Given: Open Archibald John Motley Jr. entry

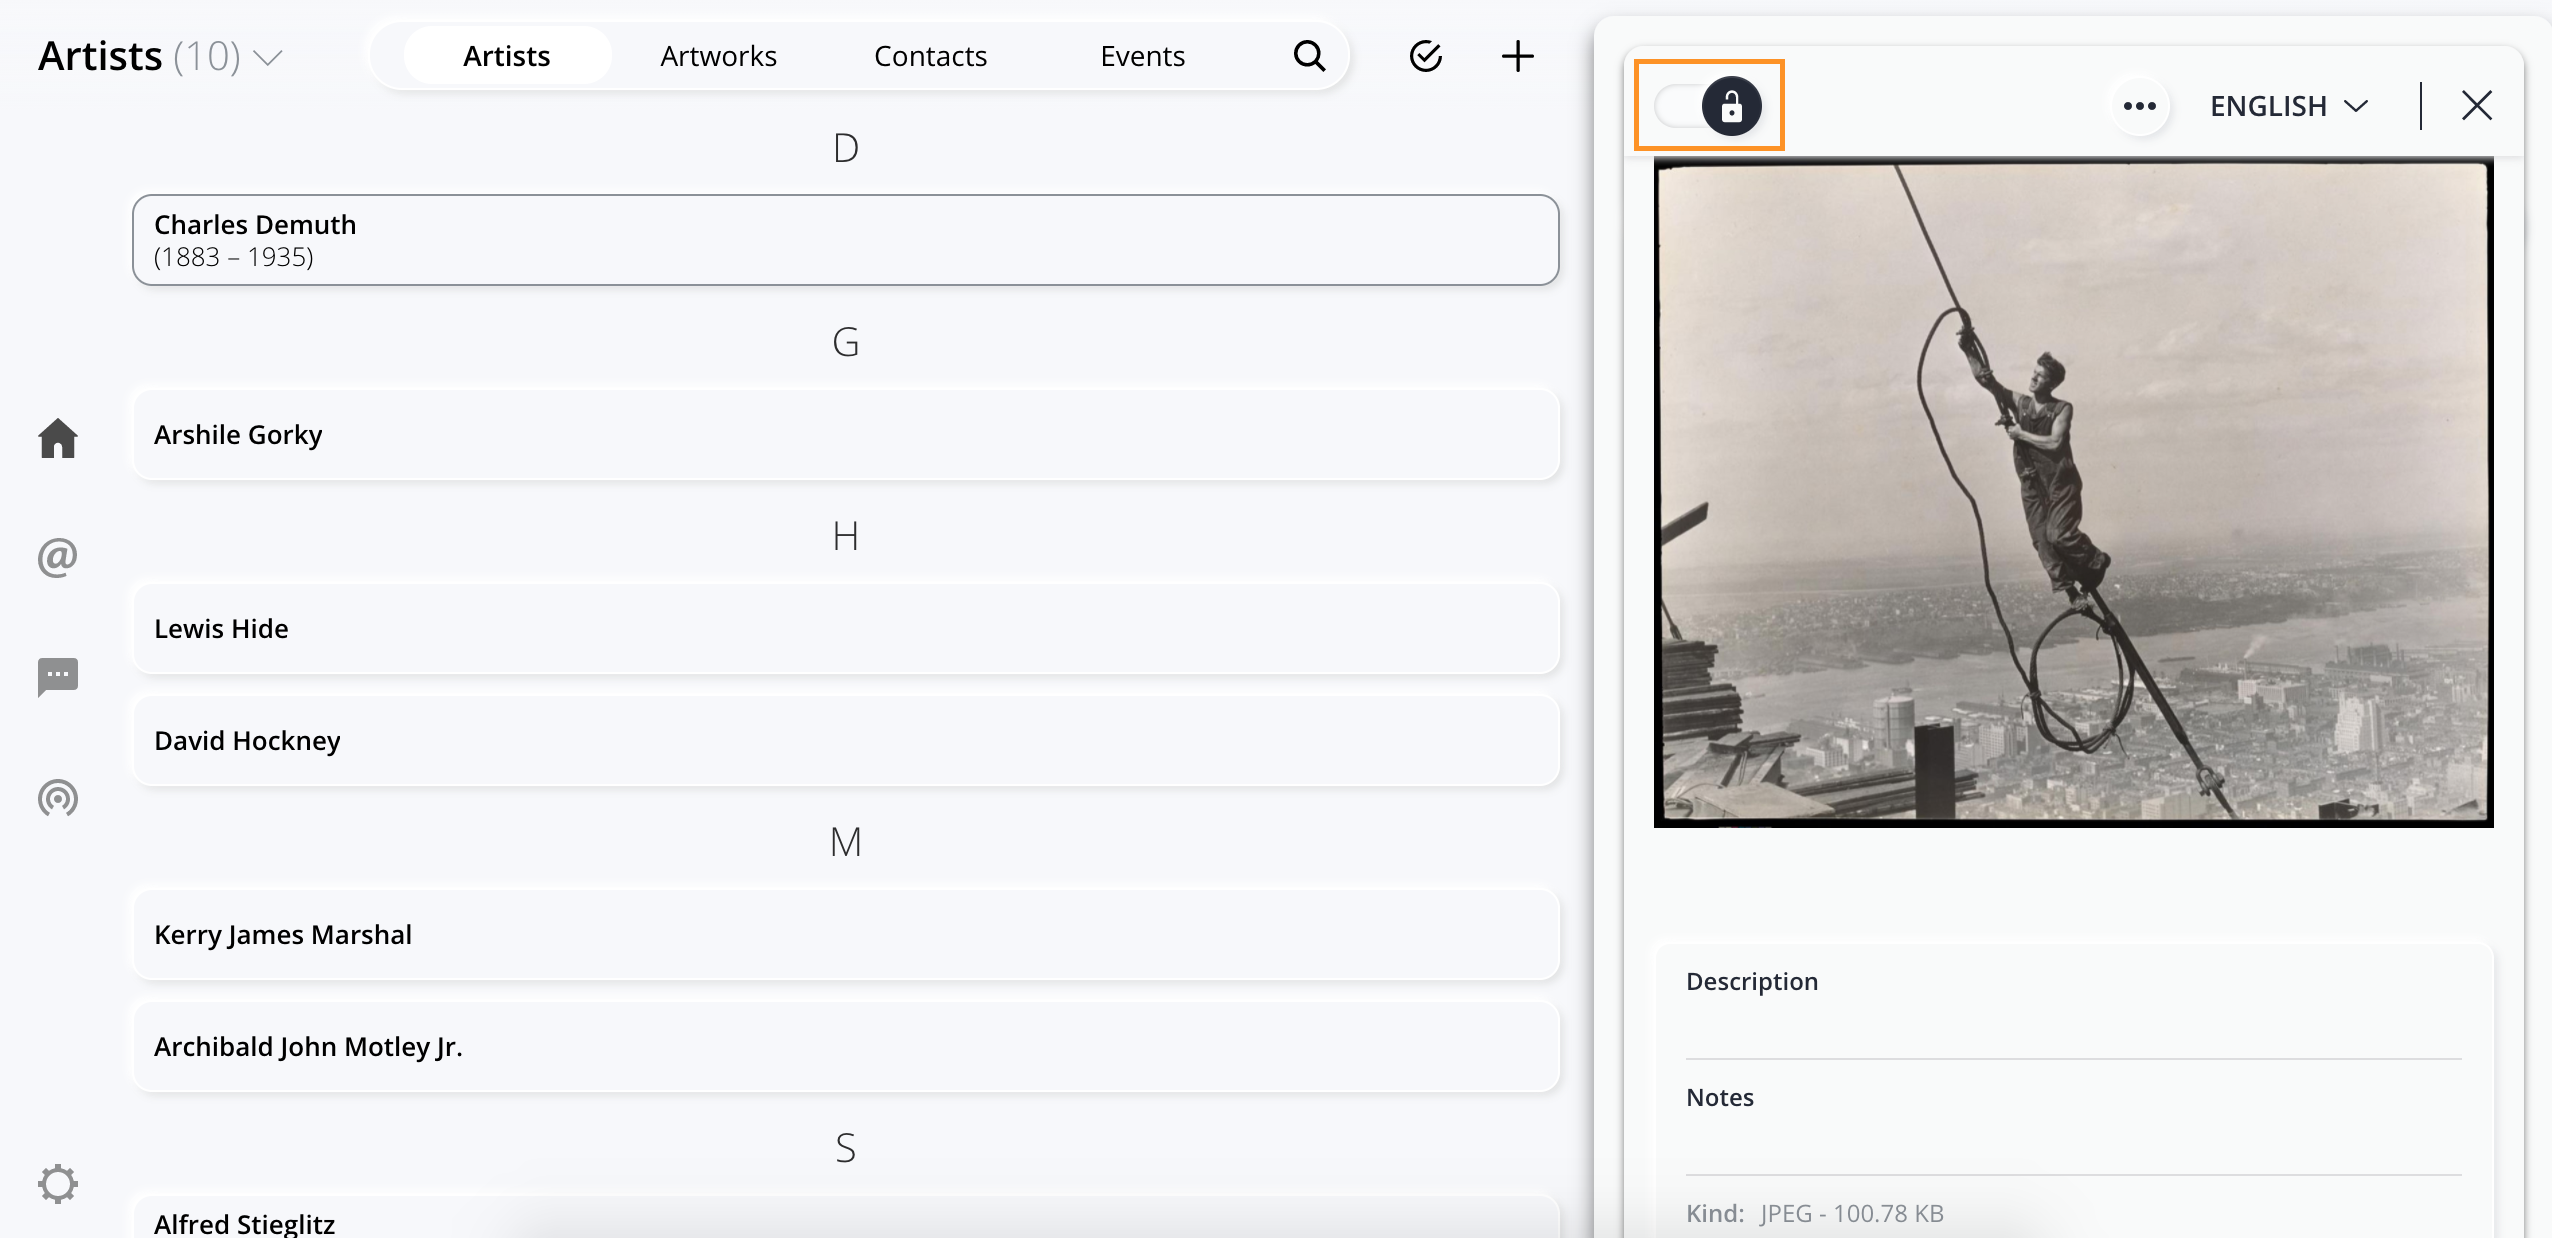Looking at the screenshot, I should [x=846, y=1047].
